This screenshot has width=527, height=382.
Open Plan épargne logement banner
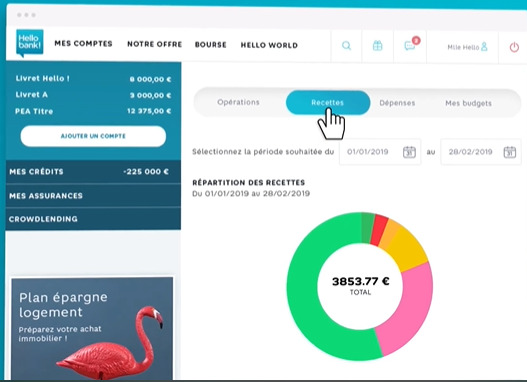coord(92,328)
